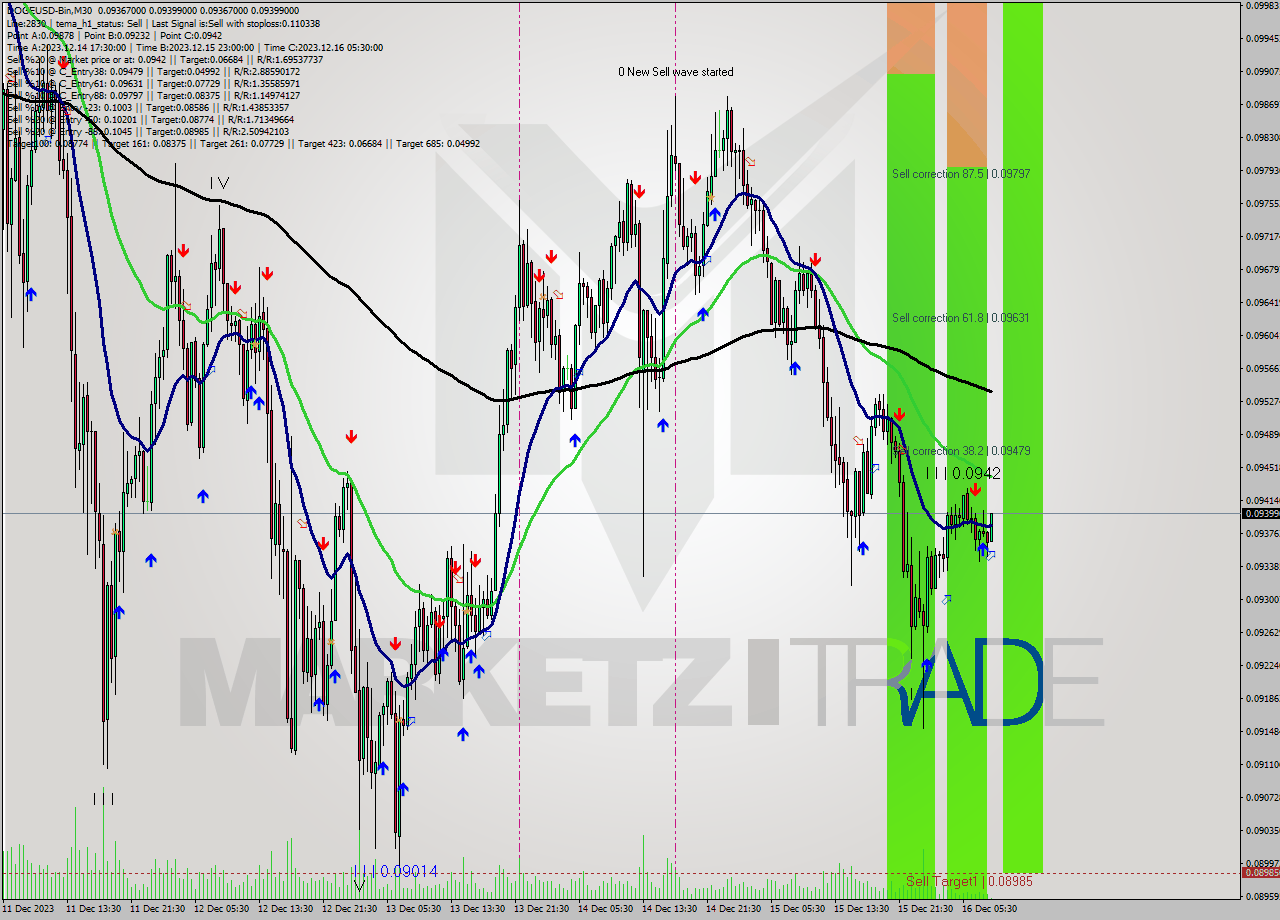Click time axis label '12 Dec 21:30'
Viewport: 1280px width, 920px height.
tap(350, 909)
